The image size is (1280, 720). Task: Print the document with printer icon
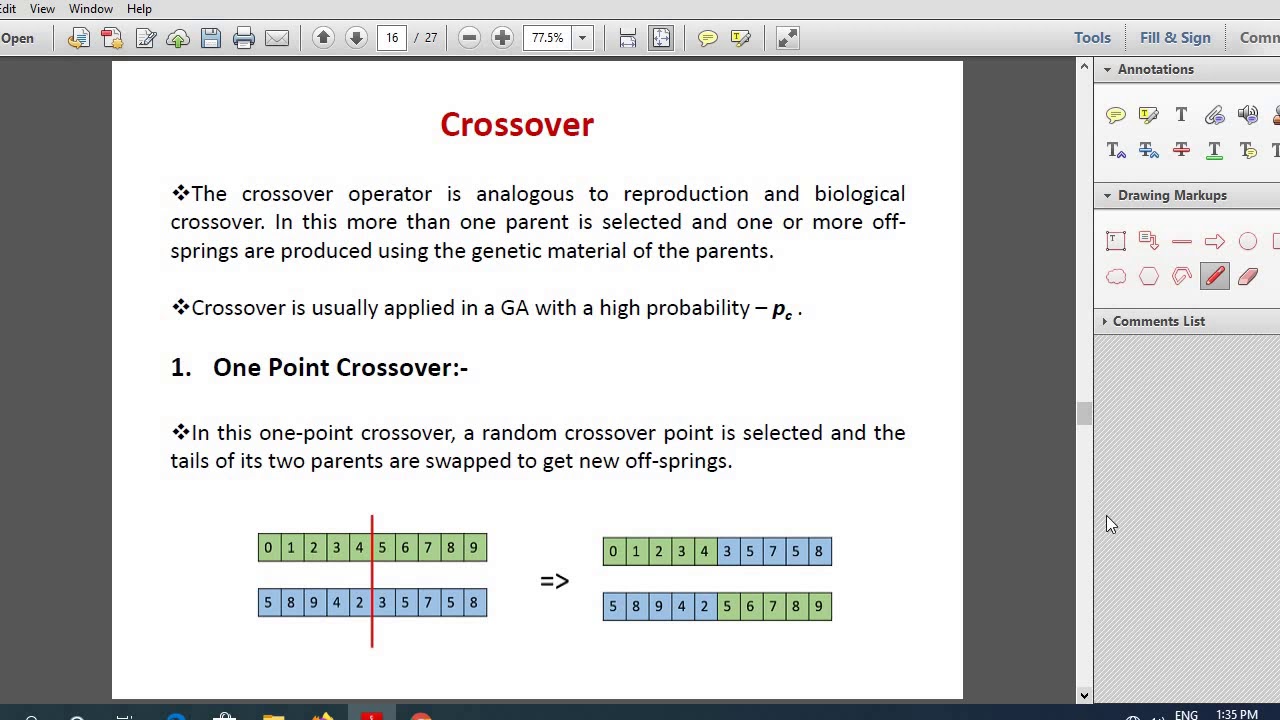tap(244, 38)
